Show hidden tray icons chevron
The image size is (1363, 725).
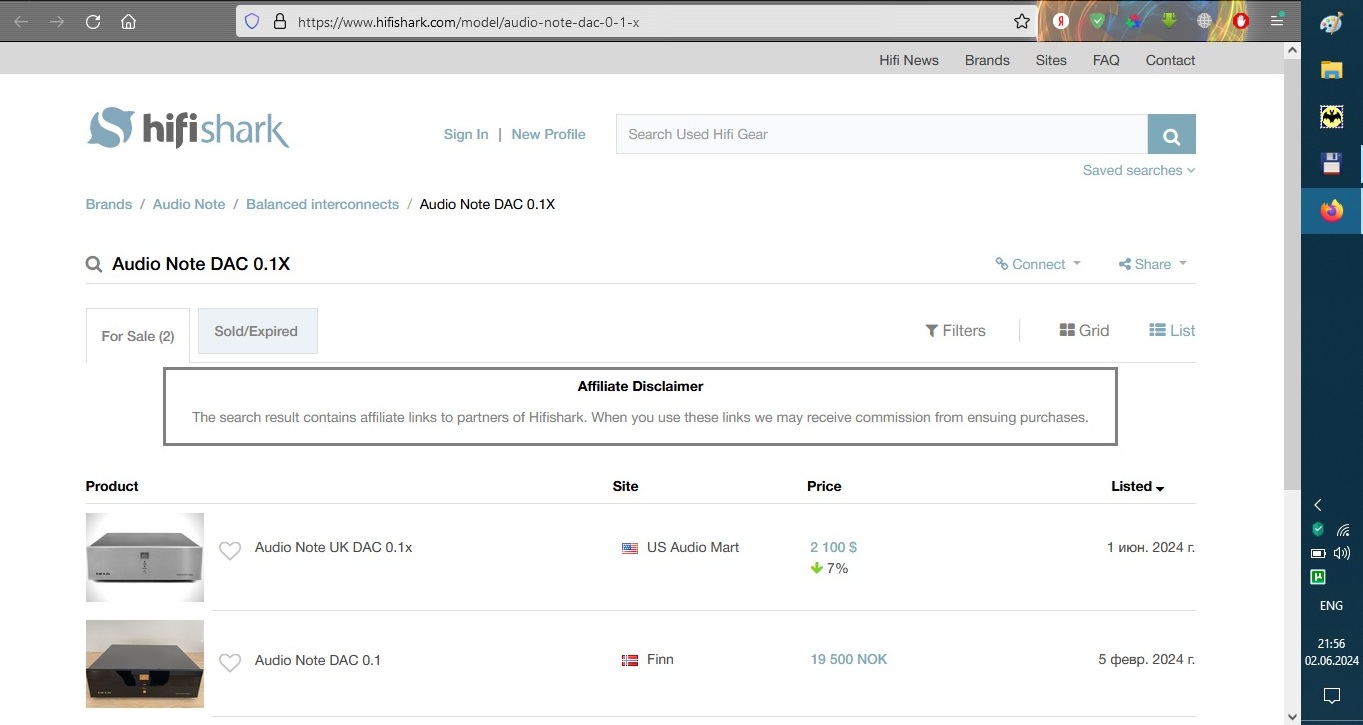(1318, 505)
